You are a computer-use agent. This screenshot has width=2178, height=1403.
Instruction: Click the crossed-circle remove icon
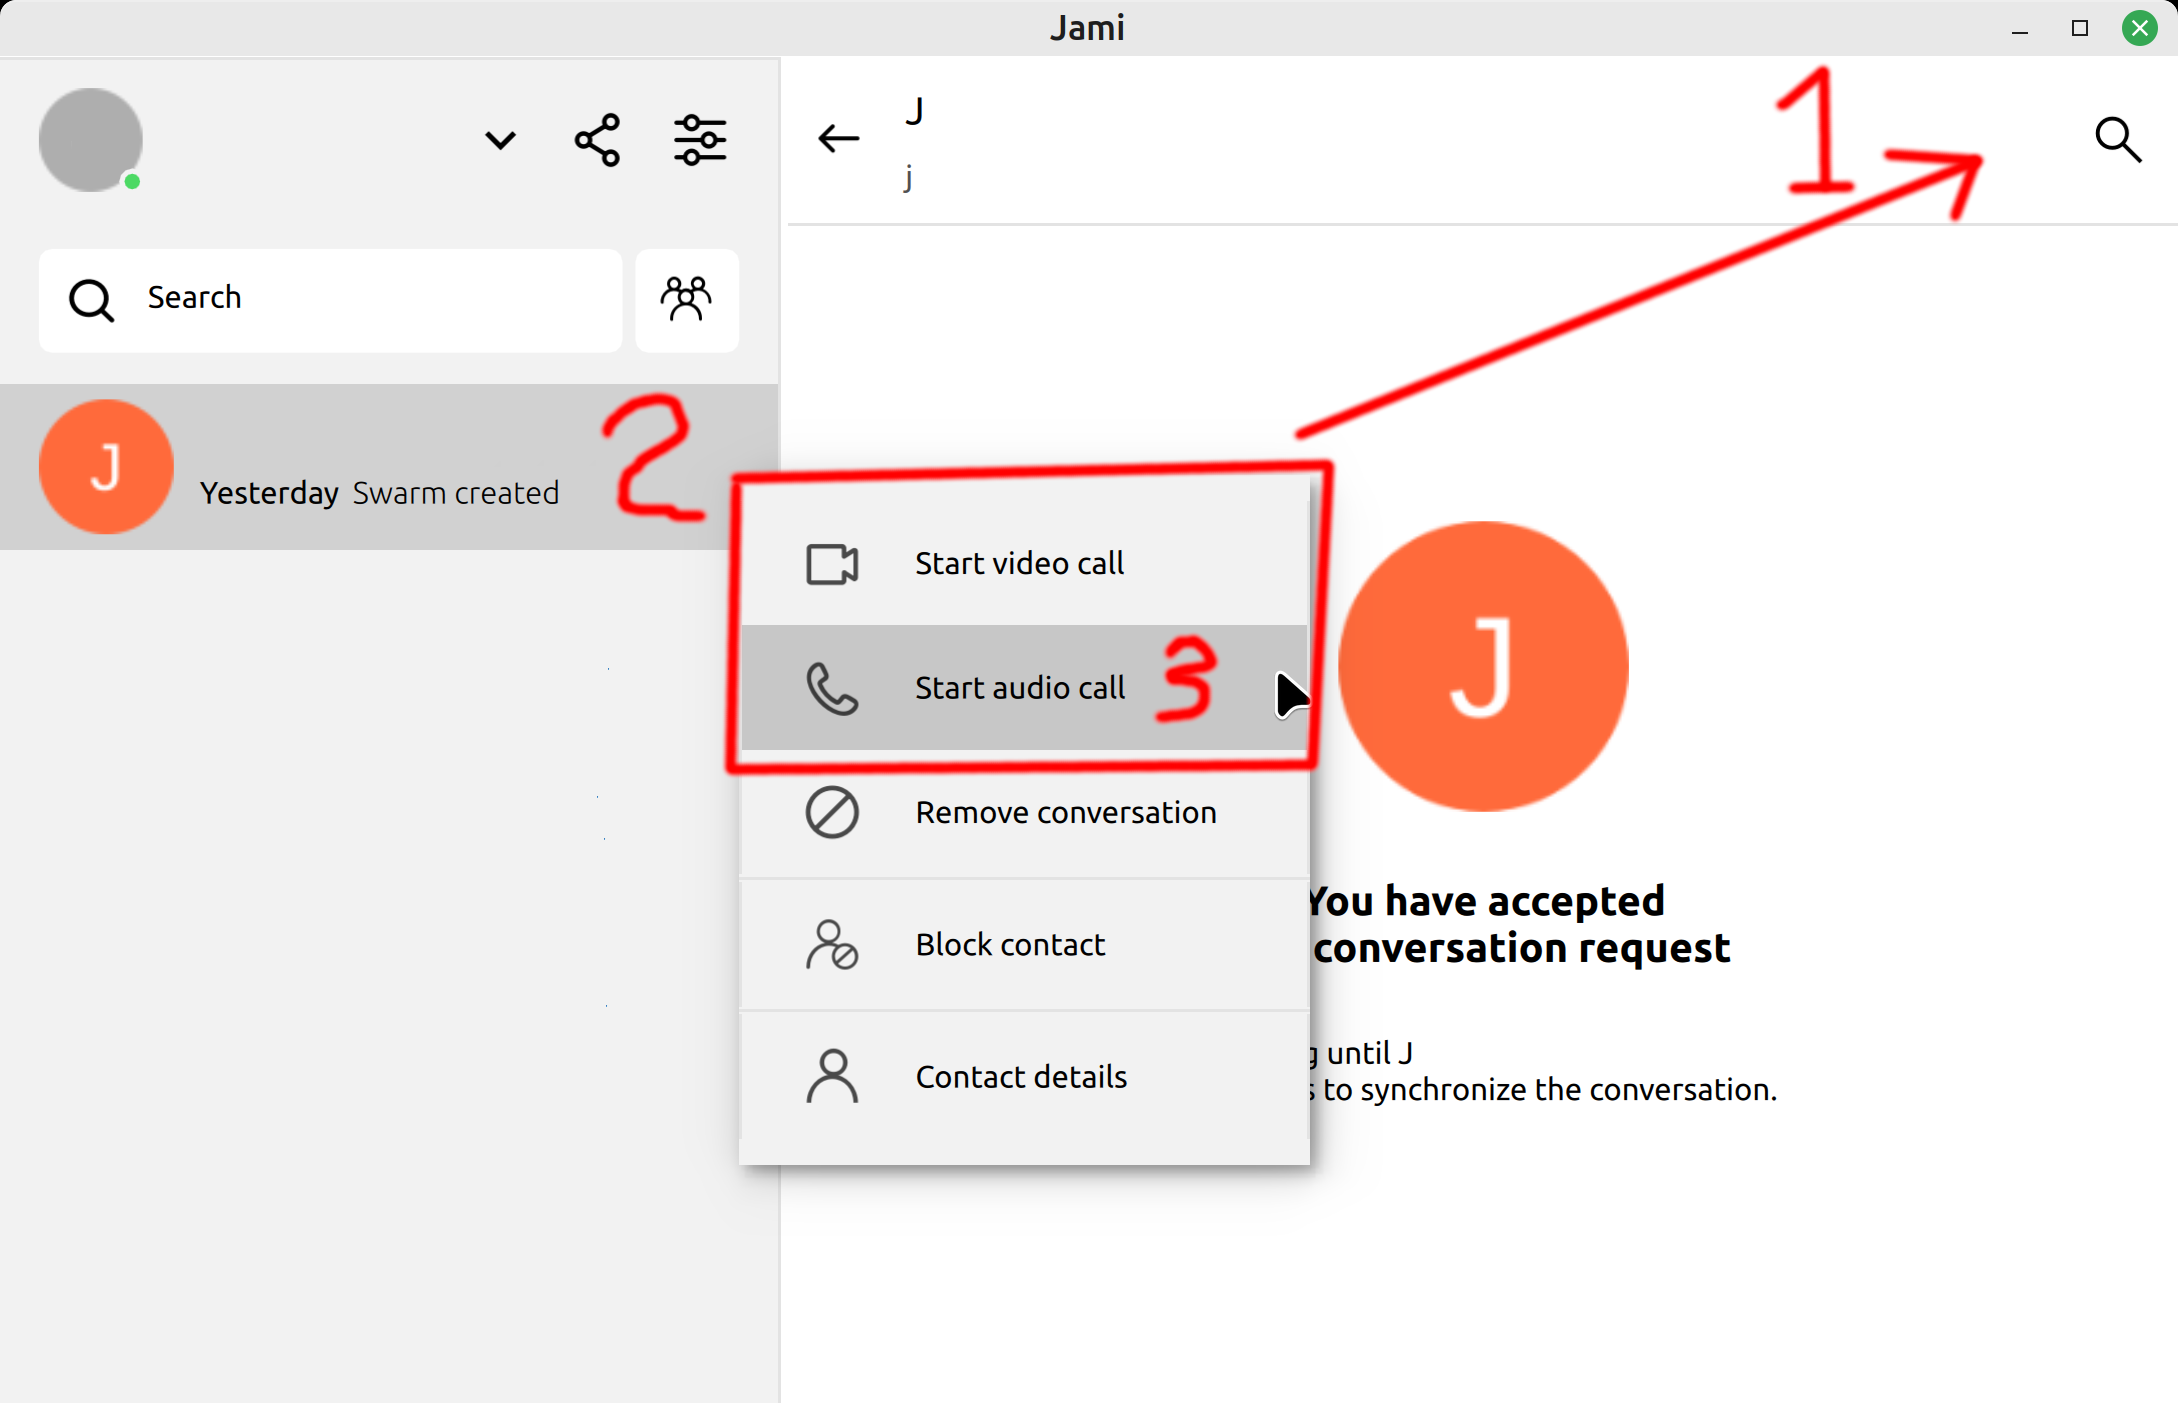832,812
